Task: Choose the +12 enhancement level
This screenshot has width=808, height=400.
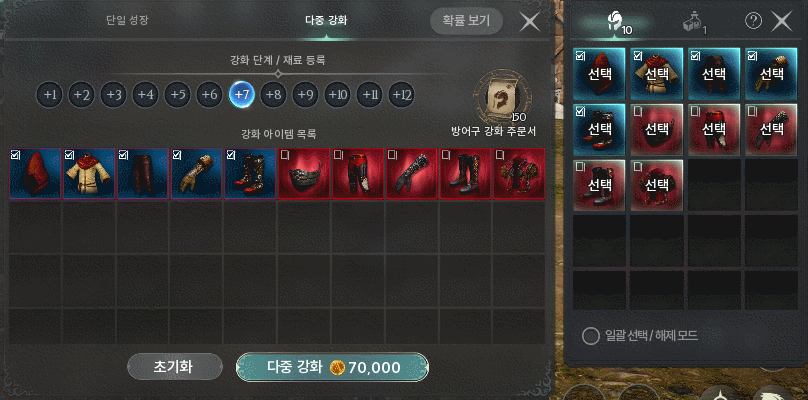Action: tap(401, 95)
